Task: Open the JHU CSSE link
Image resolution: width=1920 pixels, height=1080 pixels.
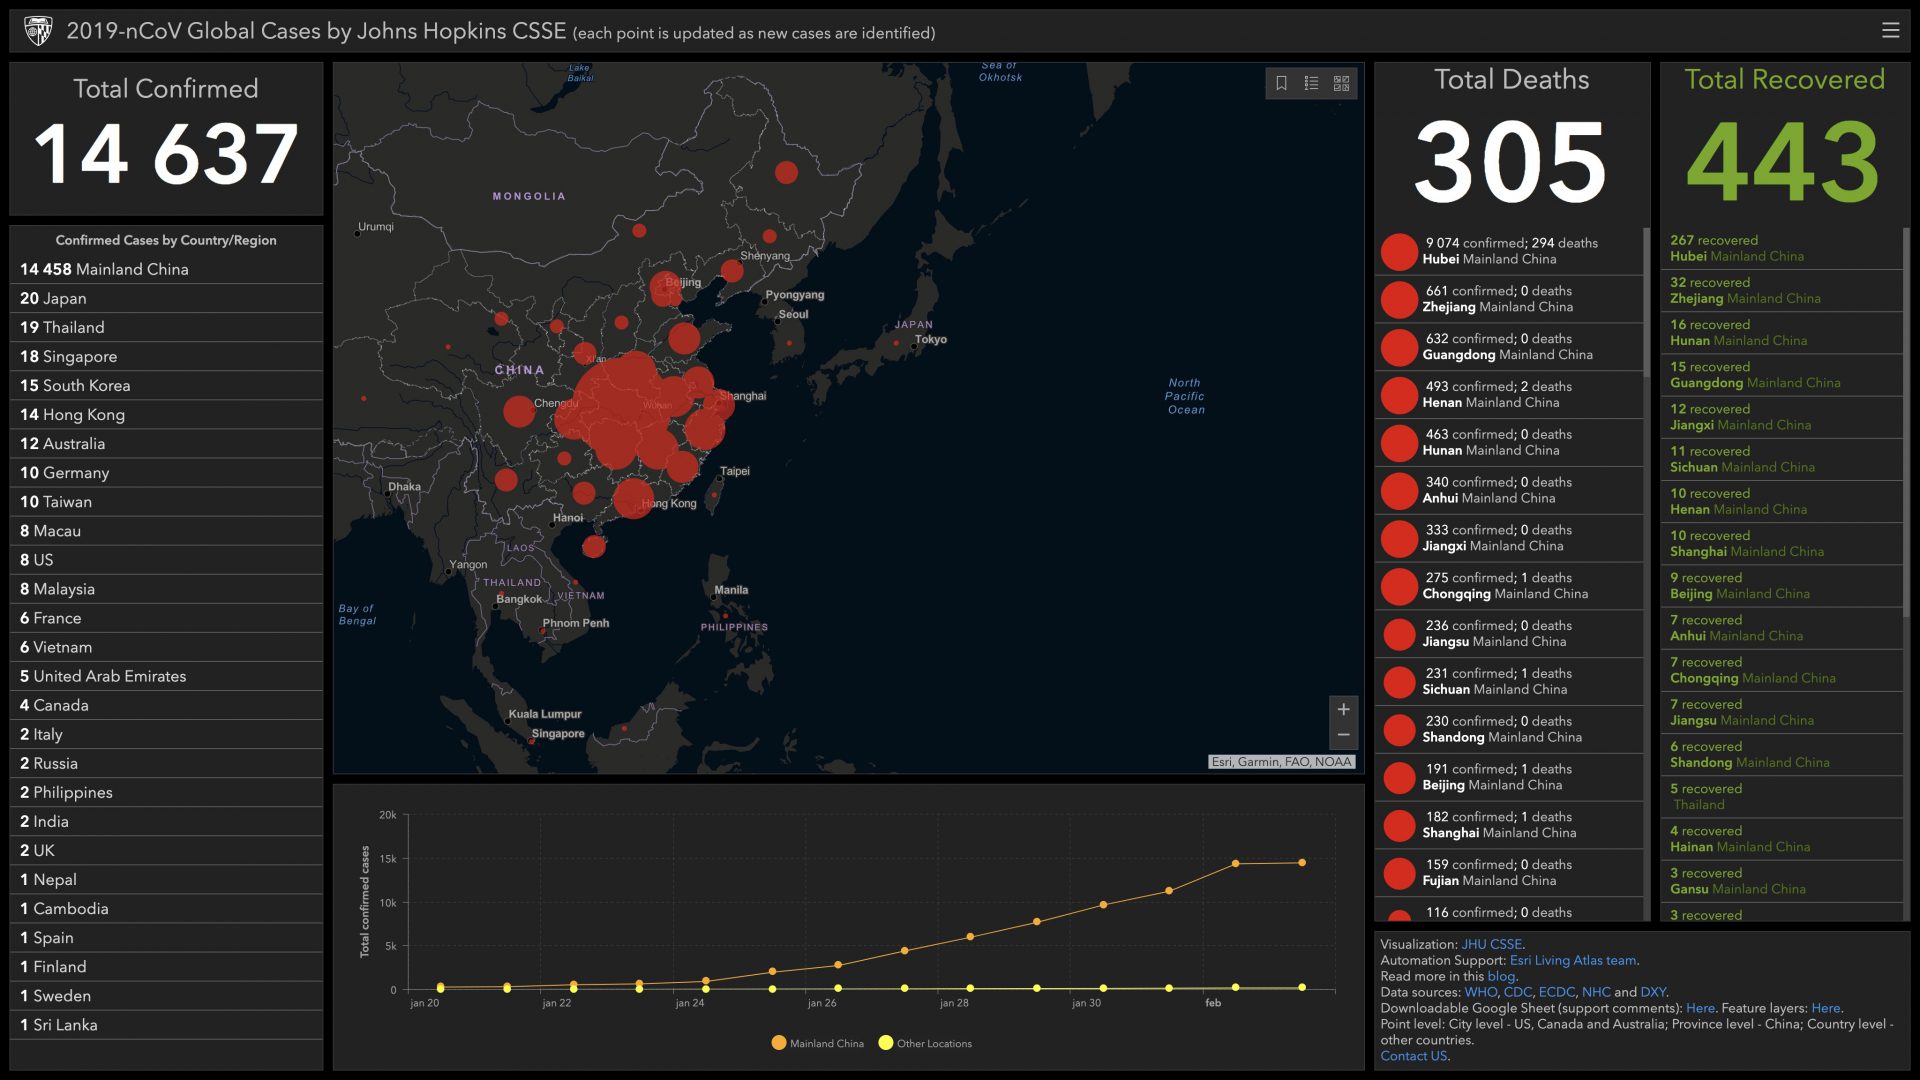Action: click(1491, 944)
